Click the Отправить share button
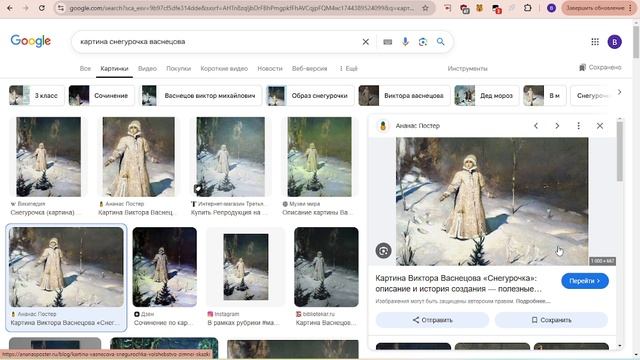640x360 pixels. (x=432, y=320)
